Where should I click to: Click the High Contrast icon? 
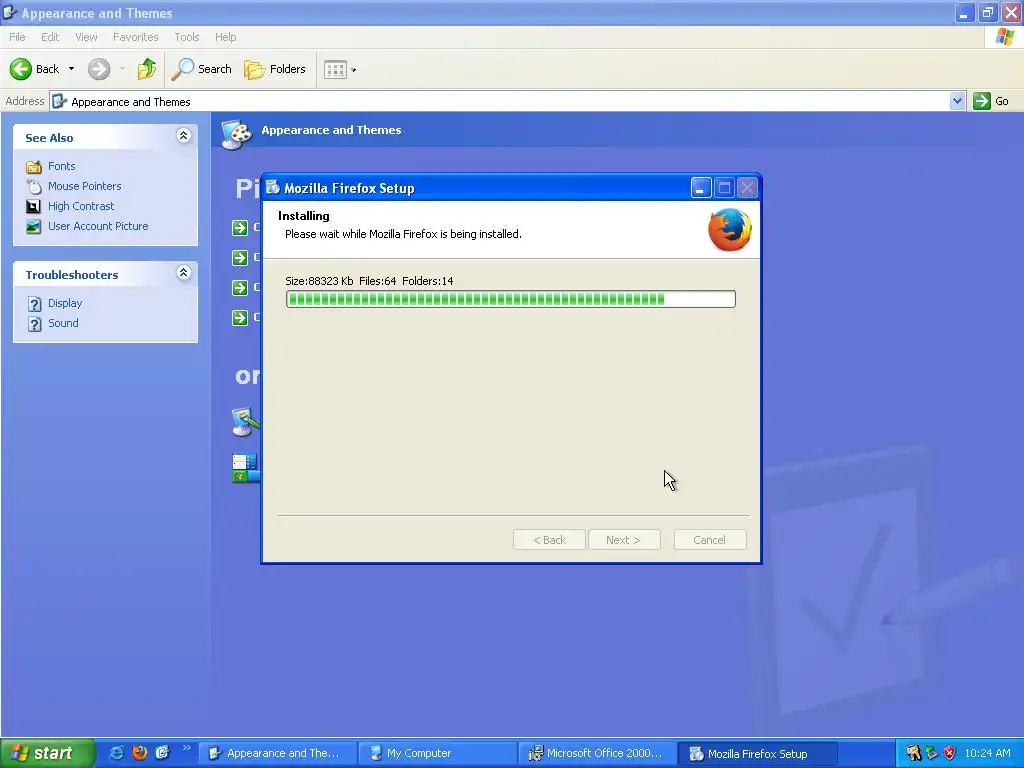point(33,206)
